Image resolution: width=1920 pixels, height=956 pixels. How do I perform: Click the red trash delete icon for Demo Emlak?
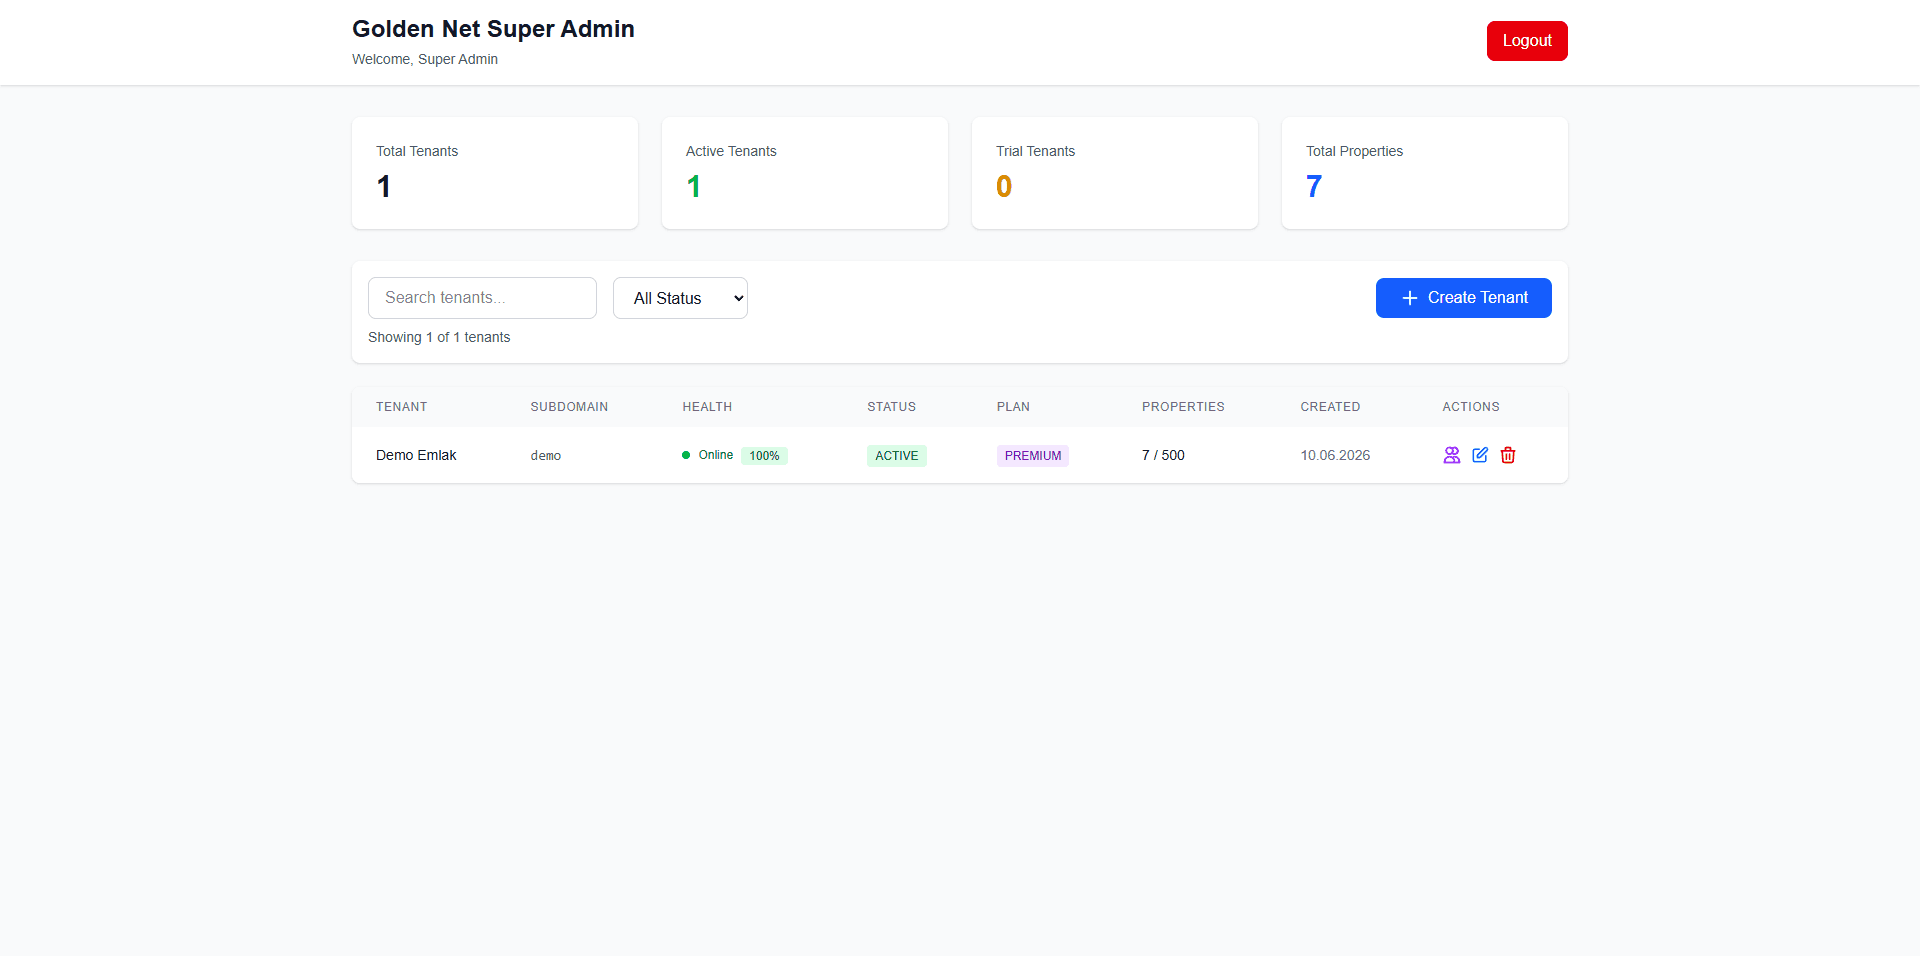coord(1508,455)
